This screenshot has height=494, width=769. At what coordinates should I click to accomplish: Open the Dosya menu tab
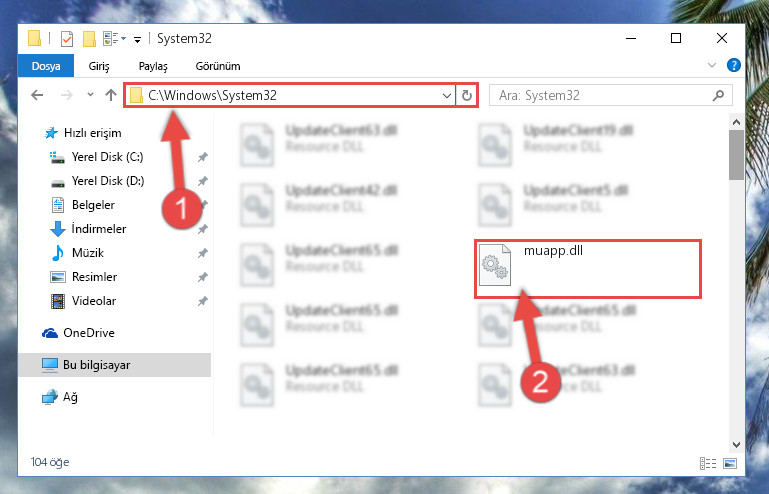pos(46,66)
